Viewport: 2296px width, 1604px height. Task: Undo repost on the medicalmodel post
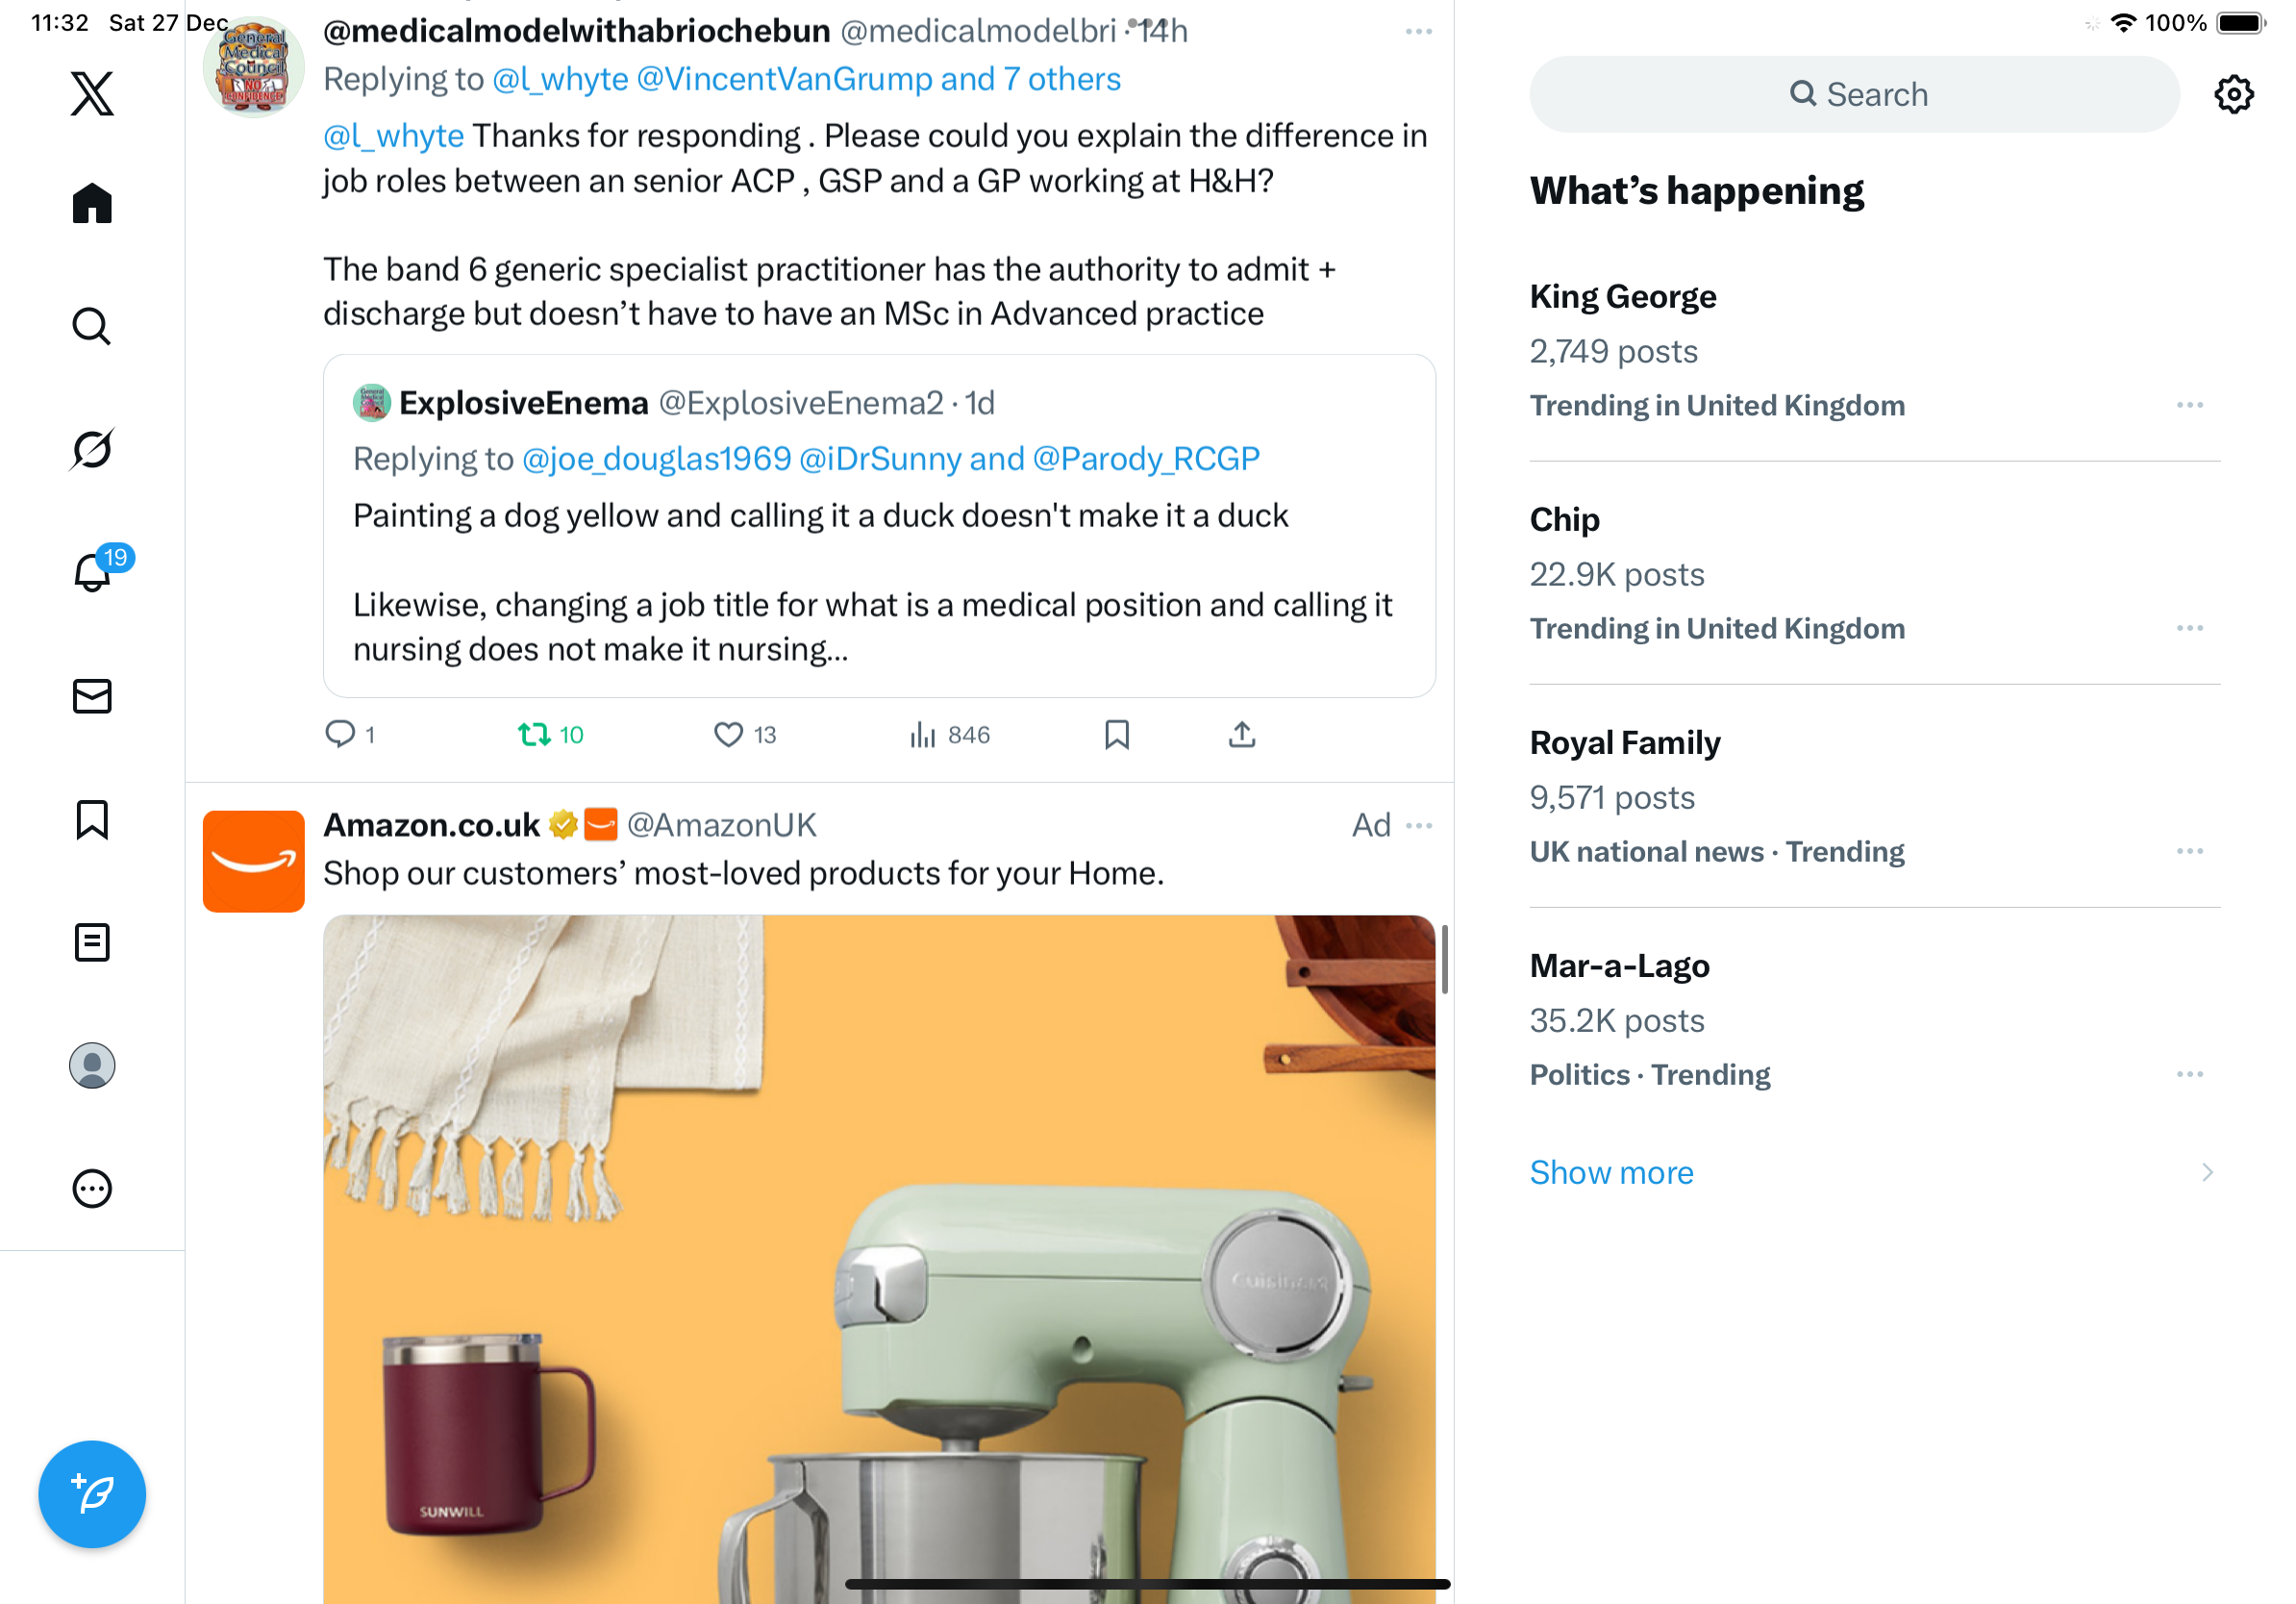coord(534,735)
